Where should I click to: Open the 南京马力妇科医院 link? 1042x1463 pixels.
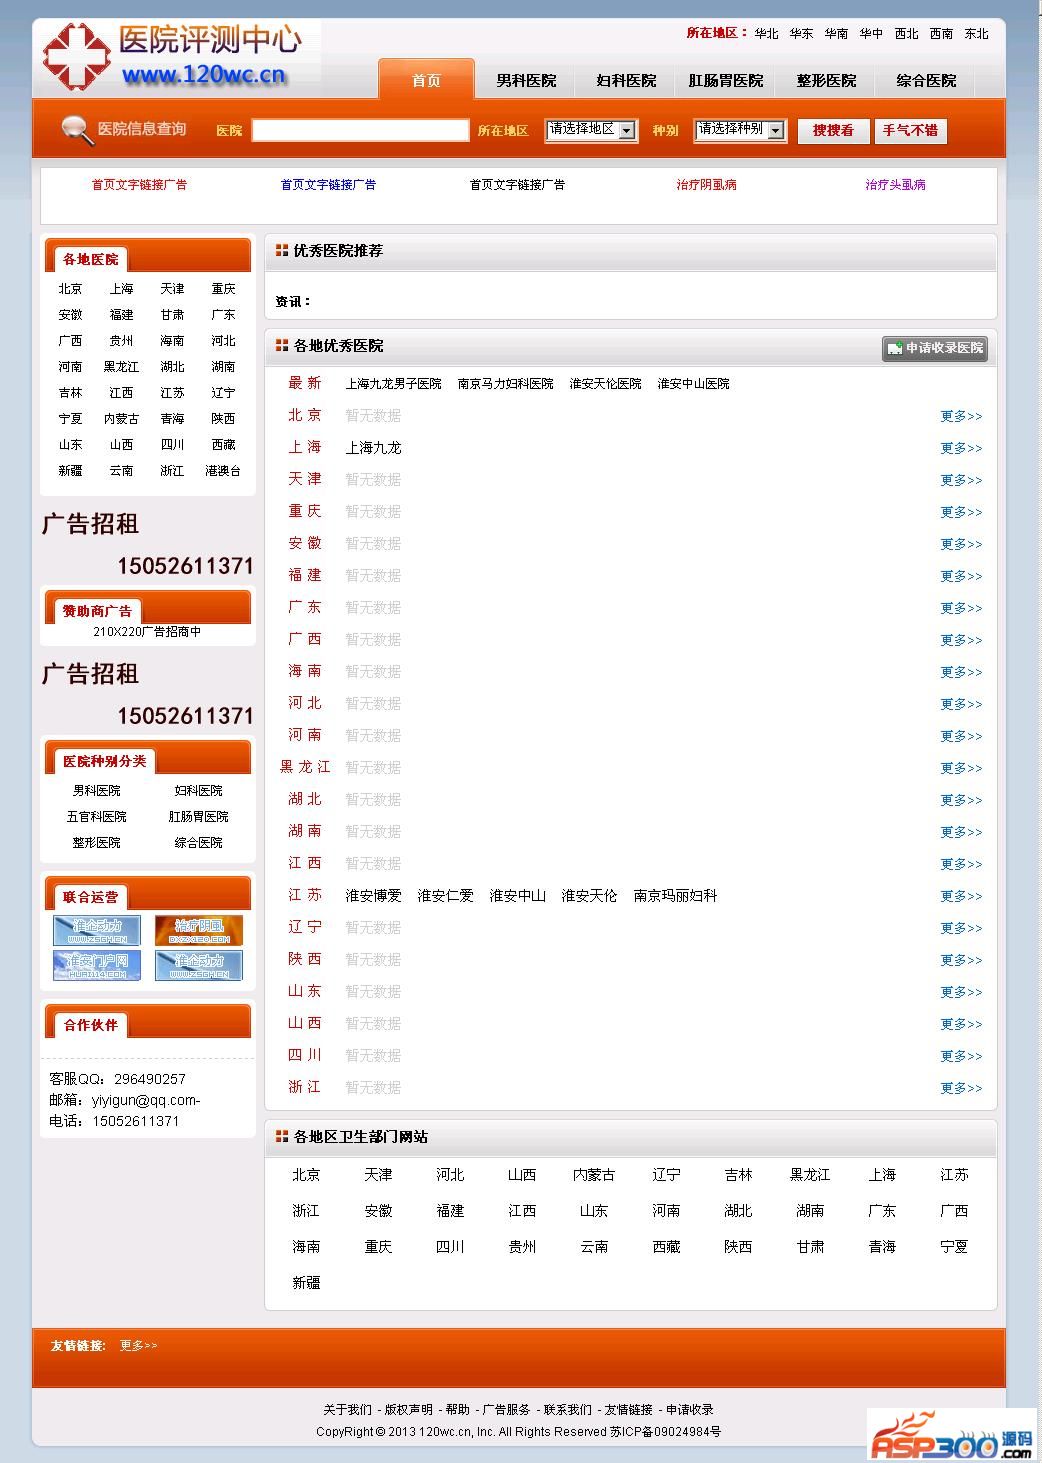point(506,384)
